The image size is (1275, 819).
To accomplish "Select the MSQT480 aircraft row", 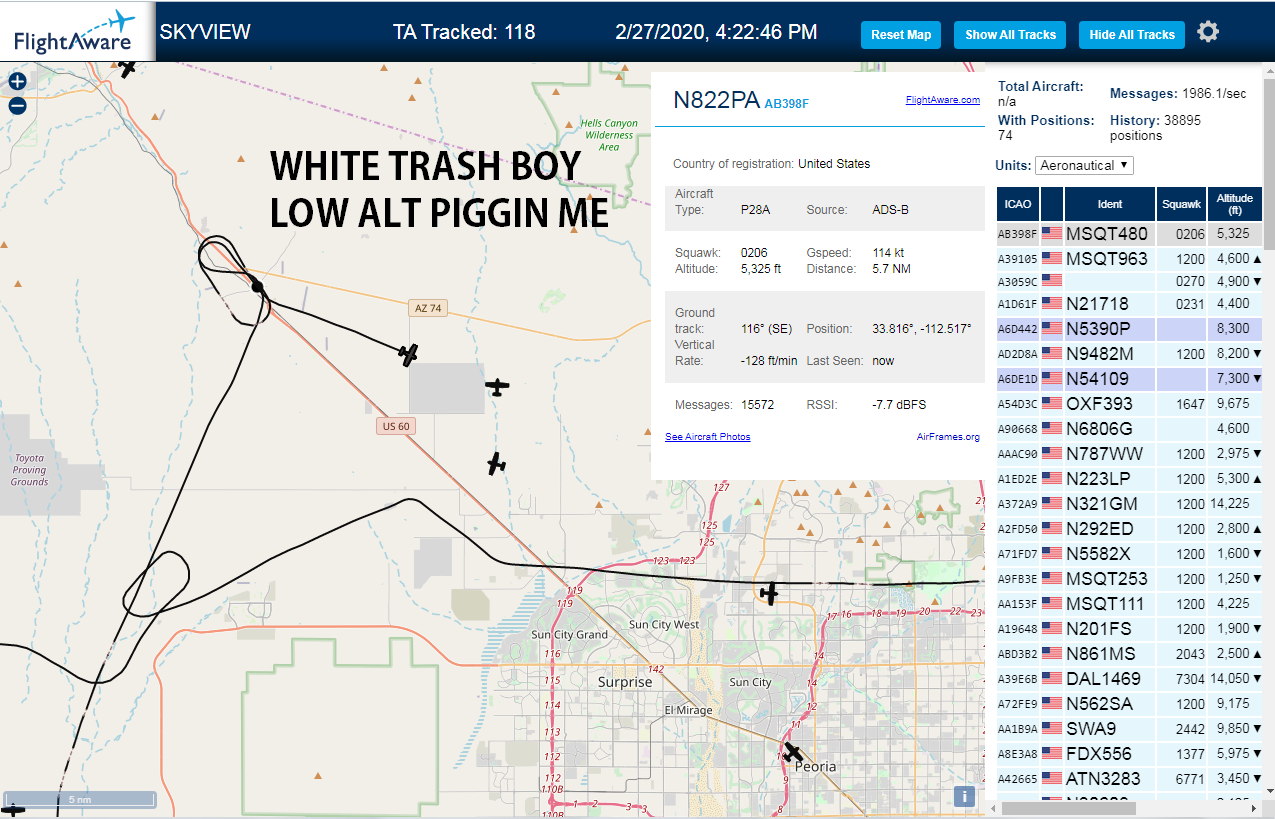I will click(1130, 234).
